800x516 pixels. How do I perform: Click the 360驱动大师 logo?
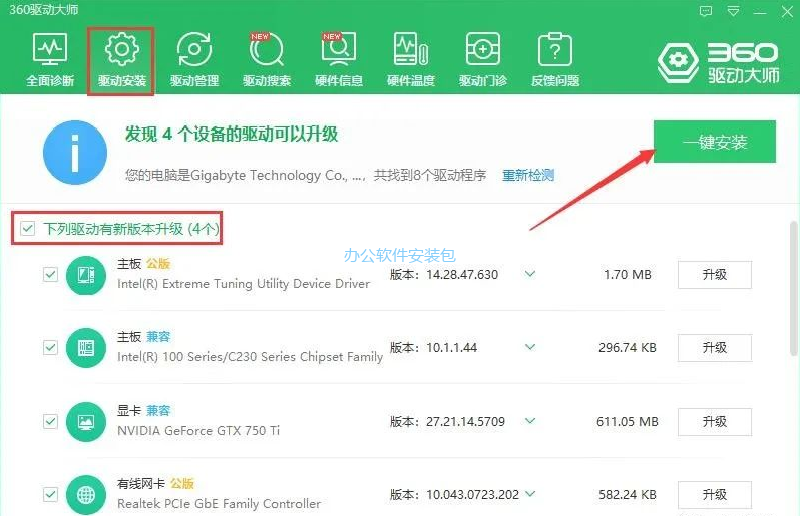(x=718, y=63)
